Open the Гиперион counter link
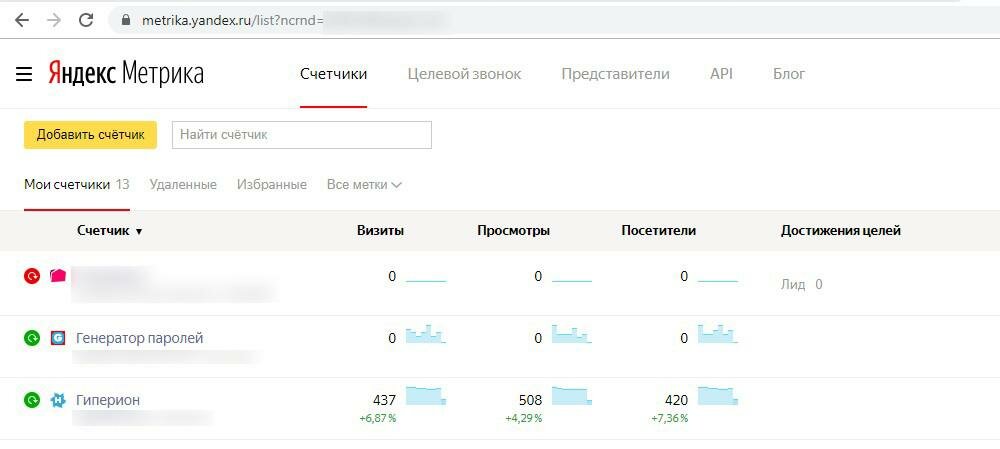This screenshot has width=1000, height=449. pyautogui.click(x=108, y=400)
